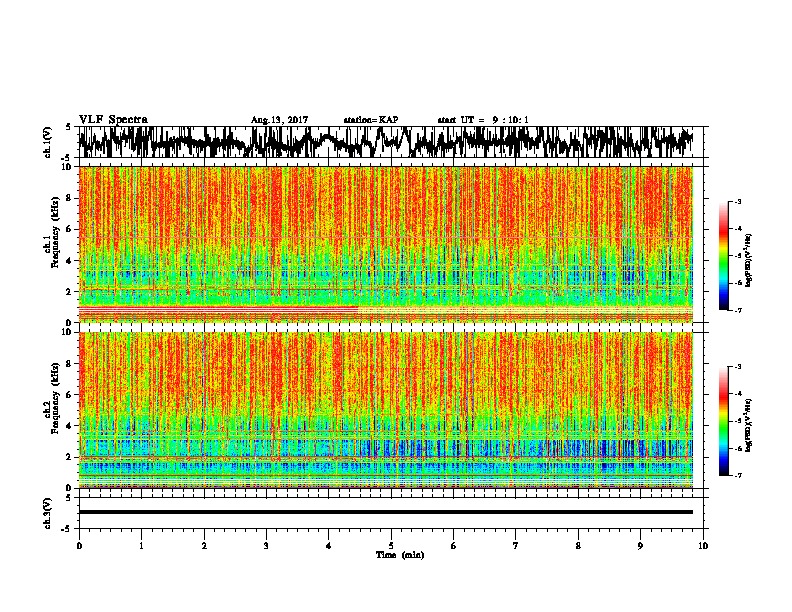The image size is (792, 612).
Task: Click the bright red band below 1 kHz in ch.1 spectrogram
Action: point(218,310)
